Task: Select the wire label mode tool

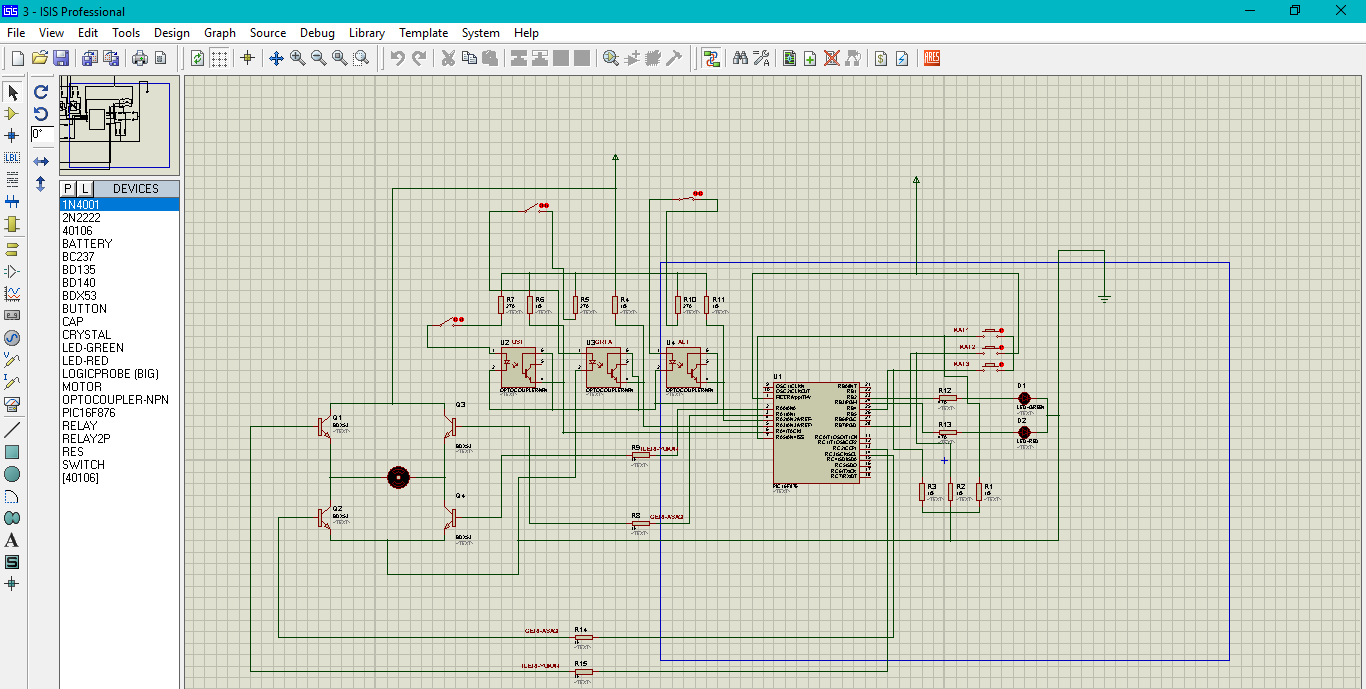Action: (12, 157)
